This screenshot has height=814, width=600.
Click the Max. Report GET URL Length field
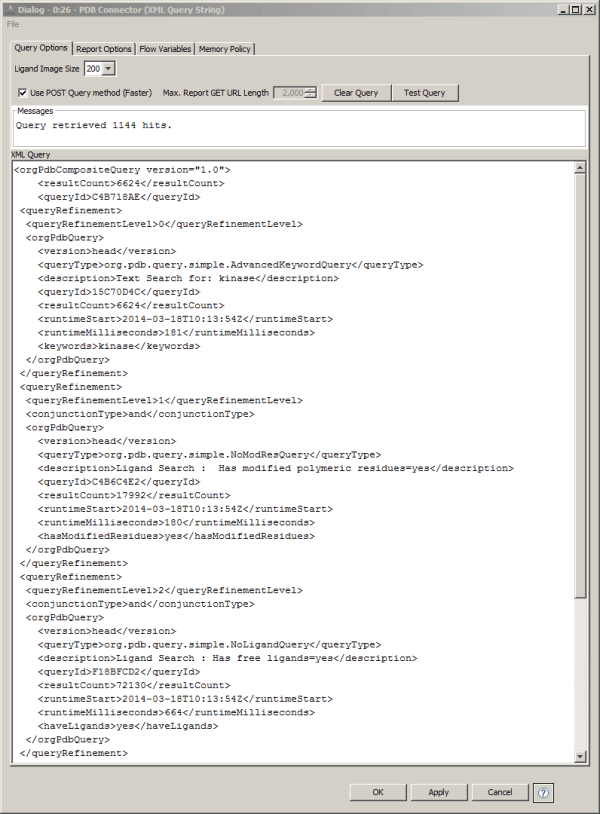(x=295, y=93)
